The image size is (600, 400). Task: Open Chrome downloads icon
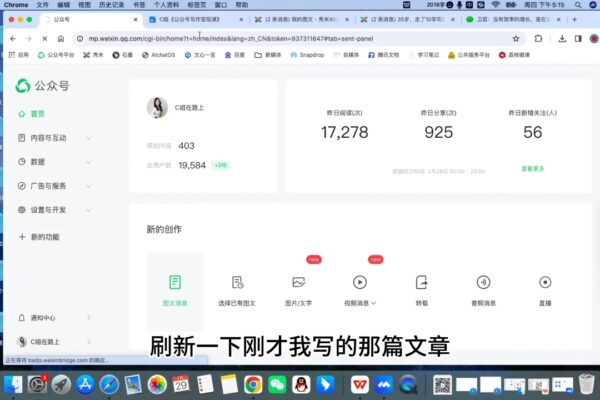562,39
